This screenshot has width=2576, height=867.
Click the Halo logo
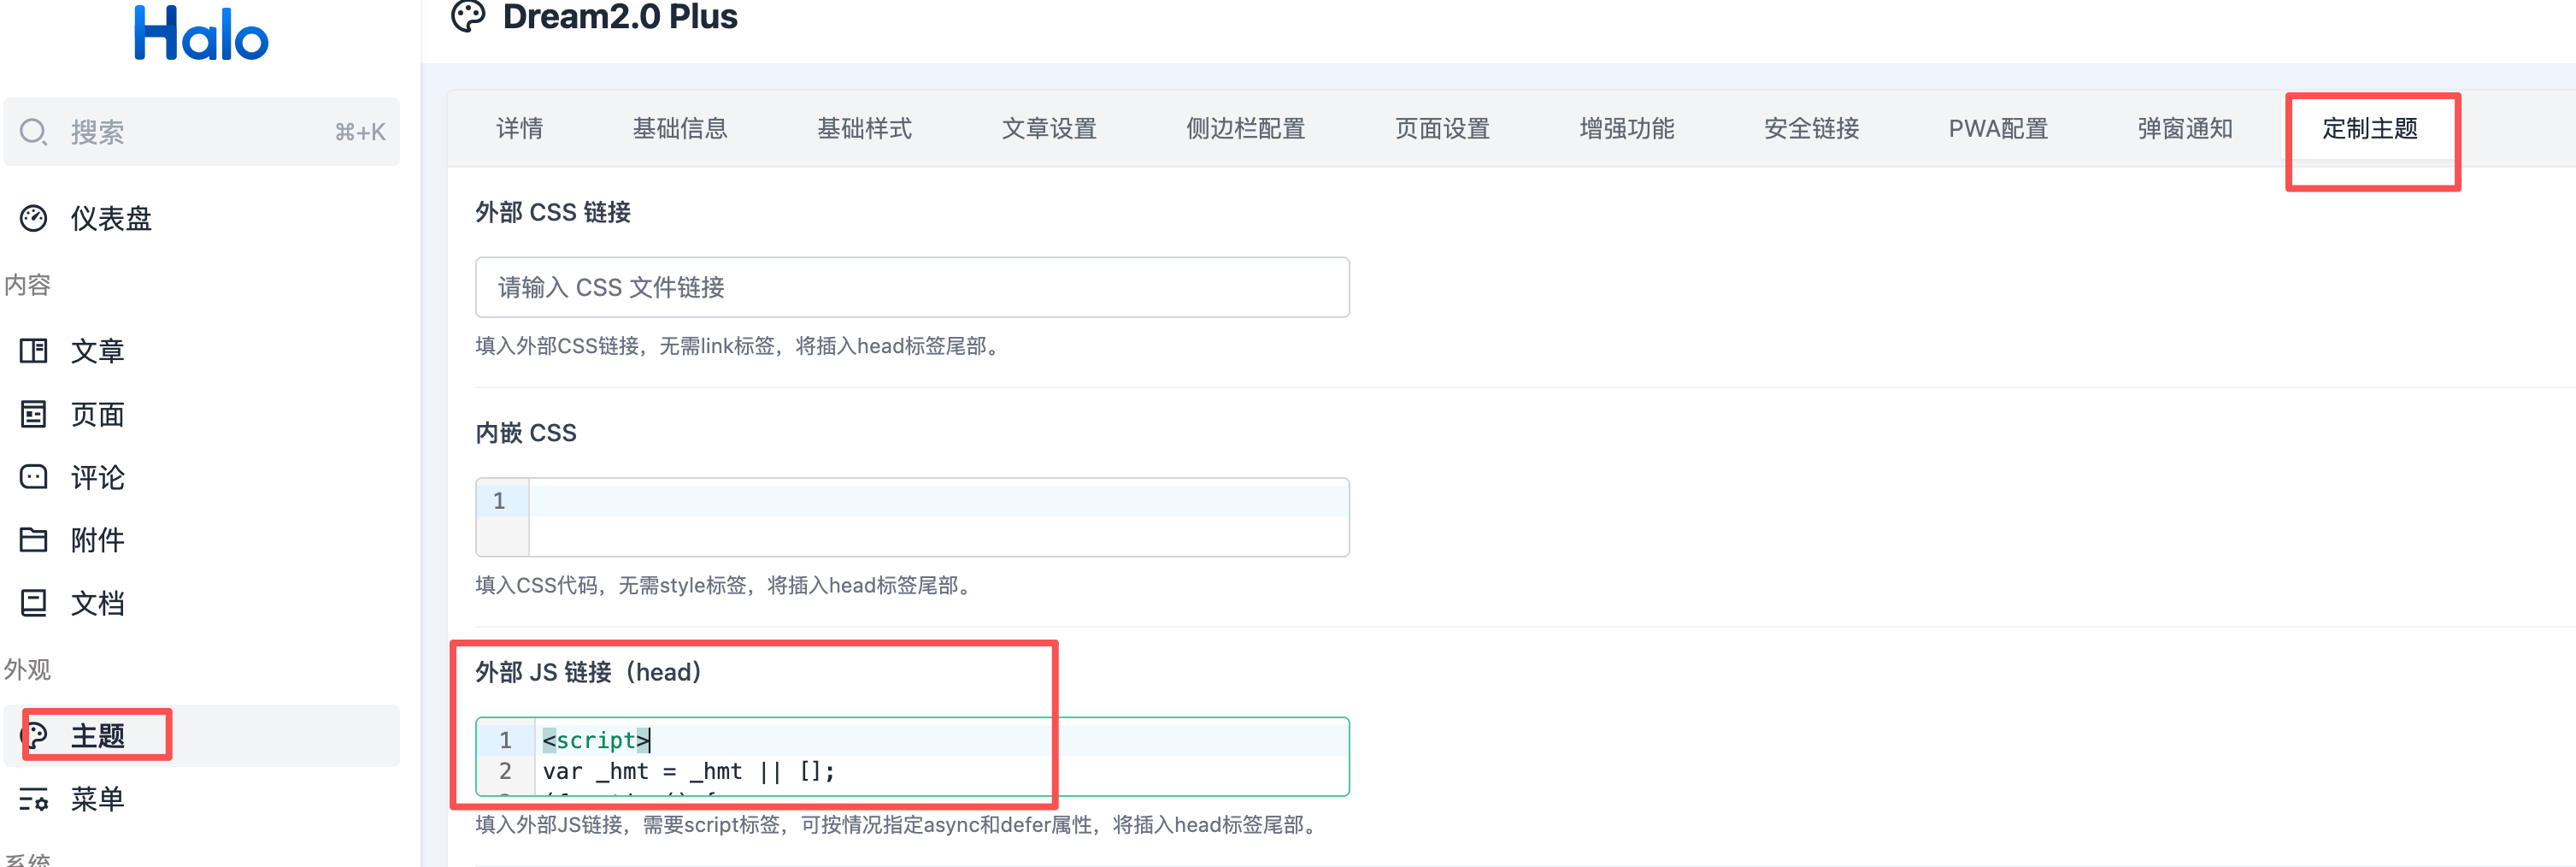coord(201,34)
